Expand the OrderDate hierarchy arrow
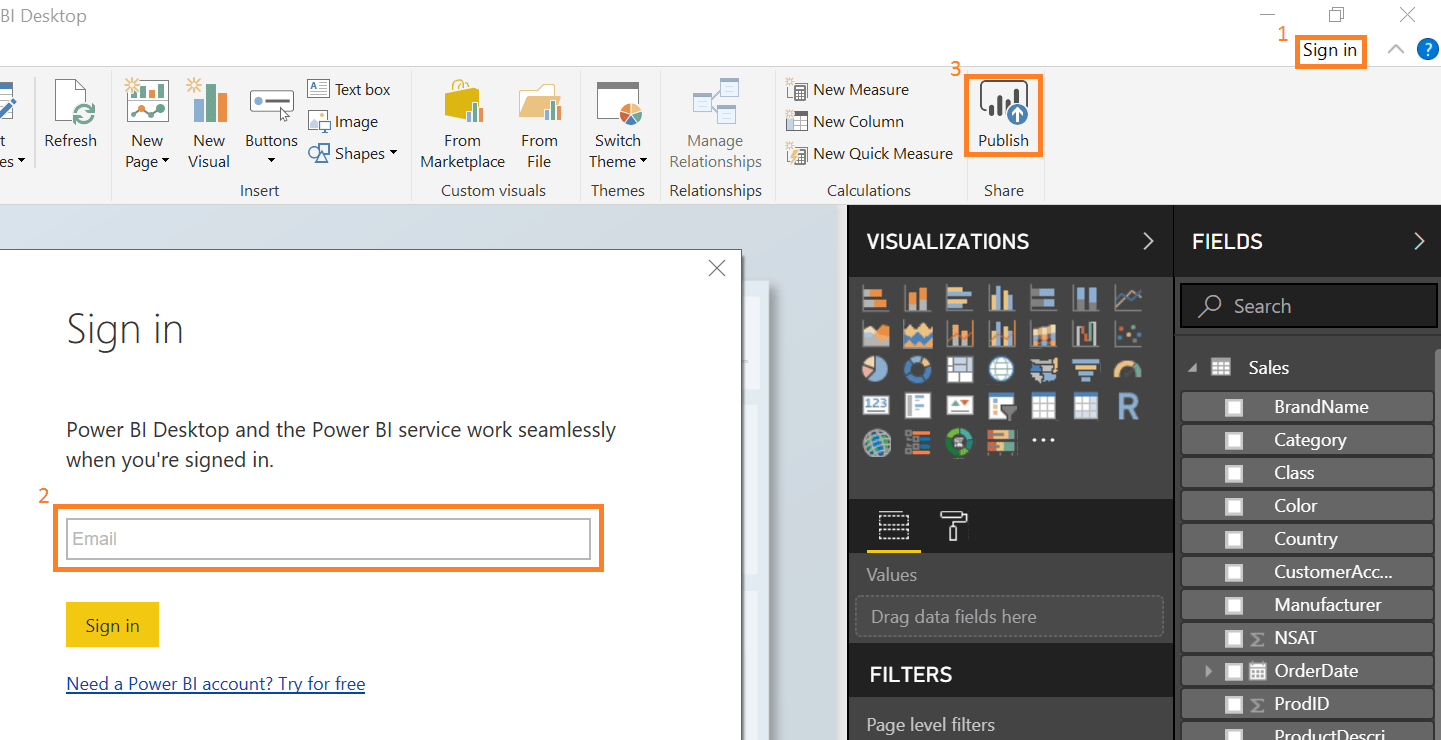Screen dimensions: 1441x740 (x=1208, y=671)
